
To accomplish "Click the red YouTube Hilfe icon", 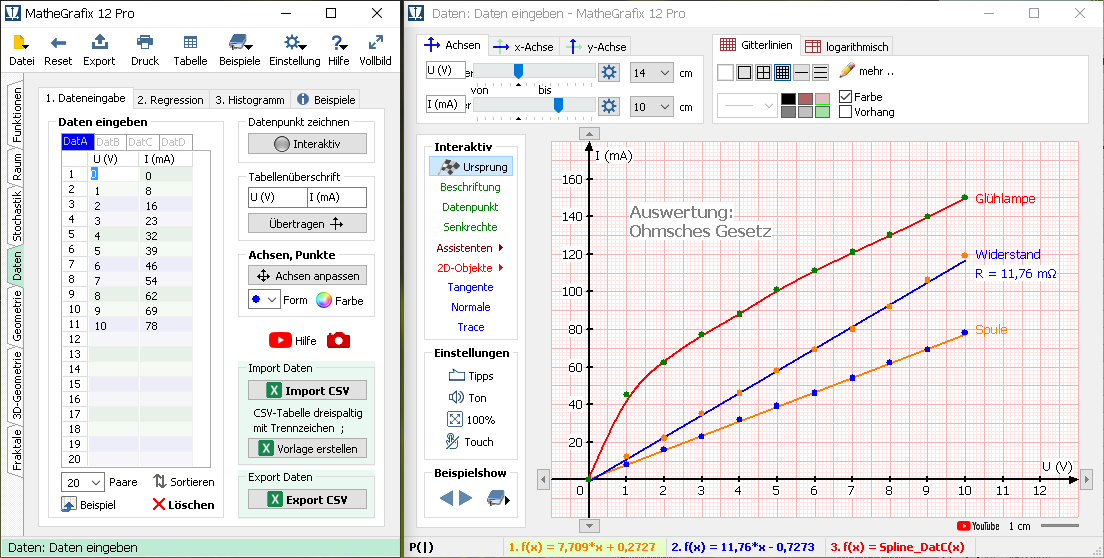I will click(280, 341).
